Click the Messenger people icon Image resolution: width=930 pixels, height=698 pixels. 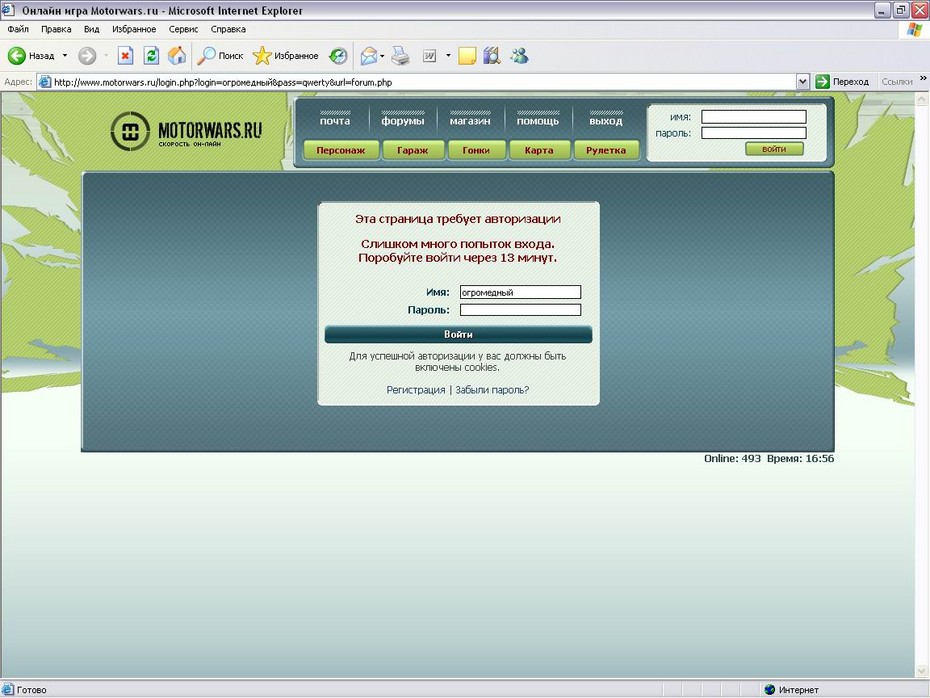(x=520, y=56)
